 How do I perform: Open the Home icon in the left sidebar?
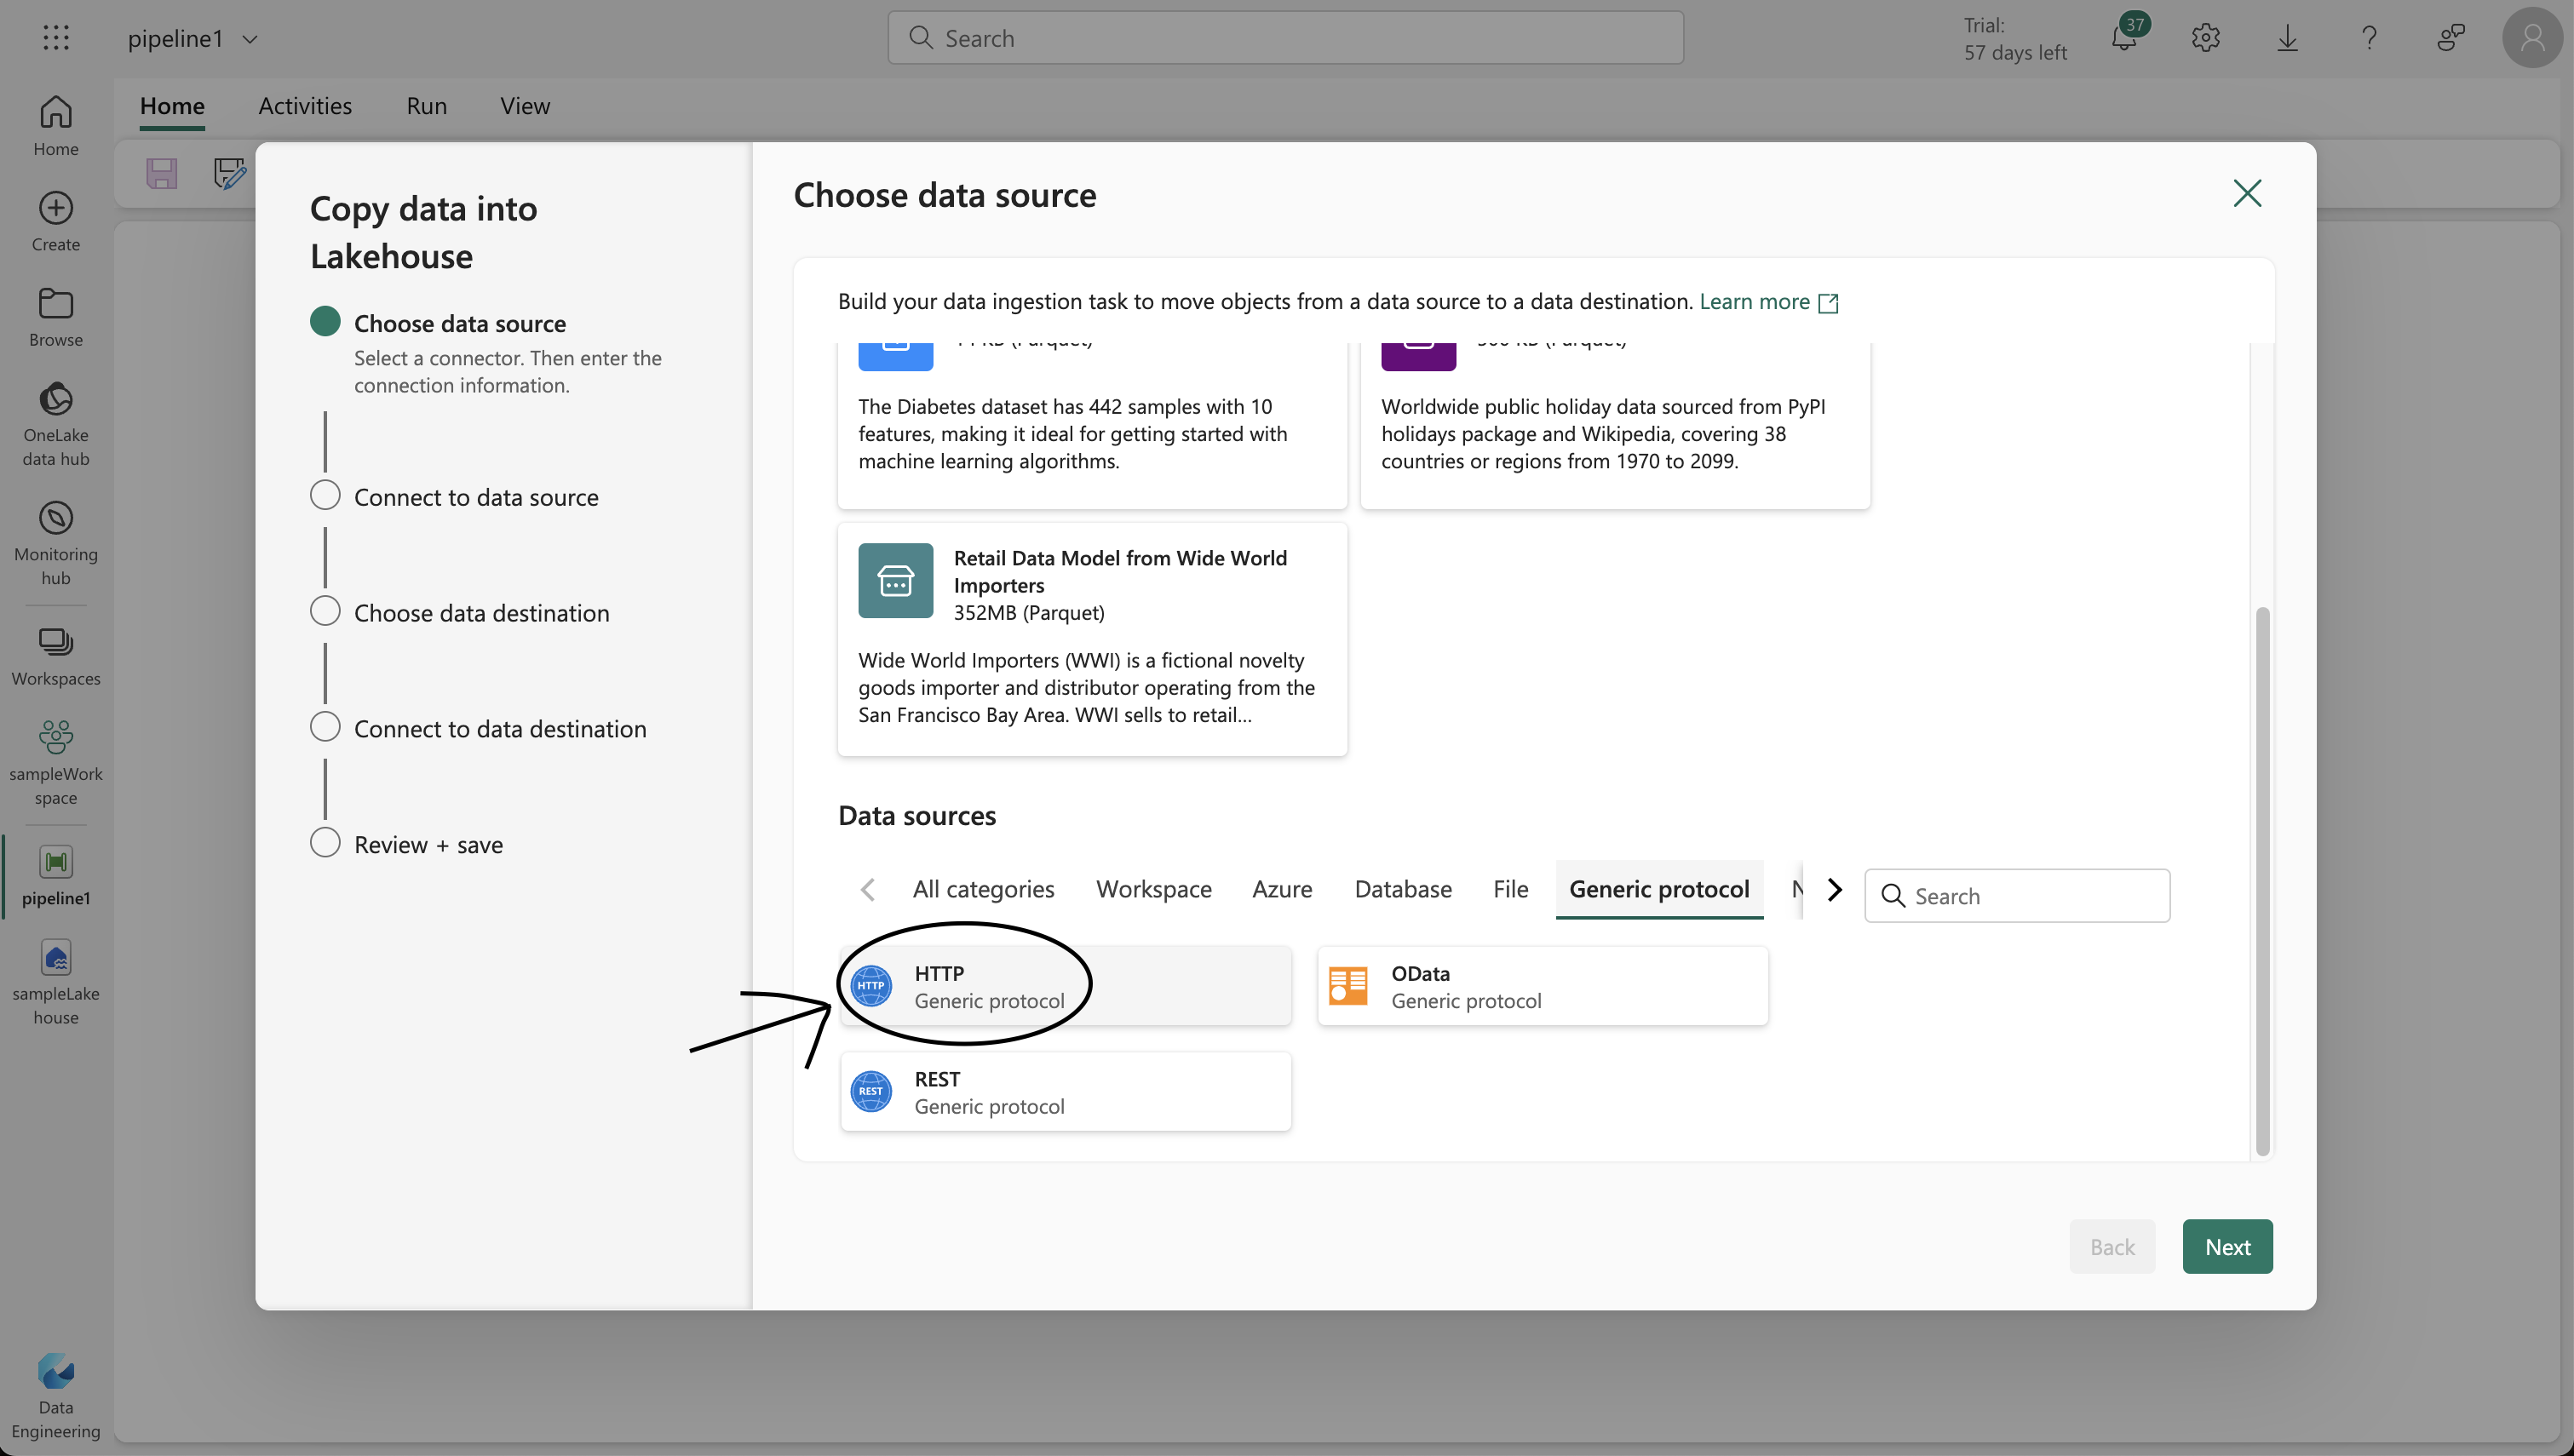pos(56,126)
